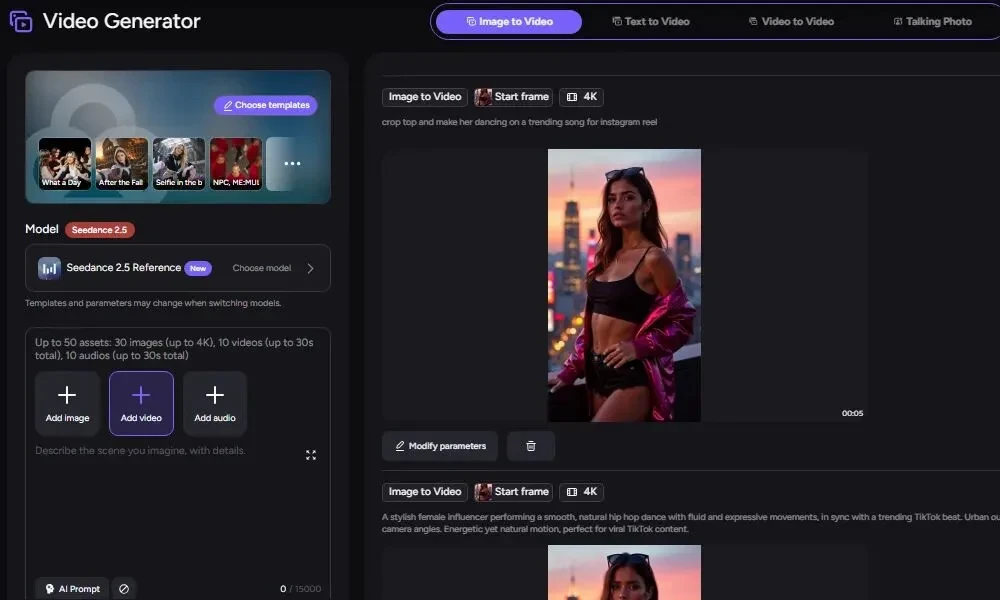The image size is (1000, 600).
Task: Click 4K tag on second result
Action: pos(582,492)
